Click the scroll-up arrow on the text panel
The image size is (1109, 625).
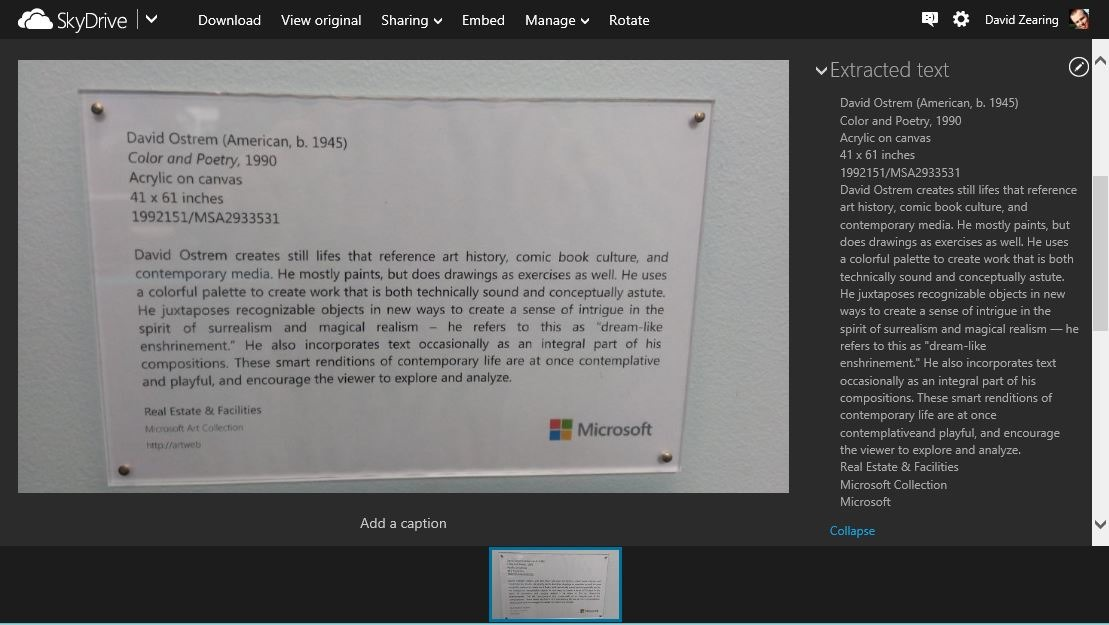pos(1099,61)
